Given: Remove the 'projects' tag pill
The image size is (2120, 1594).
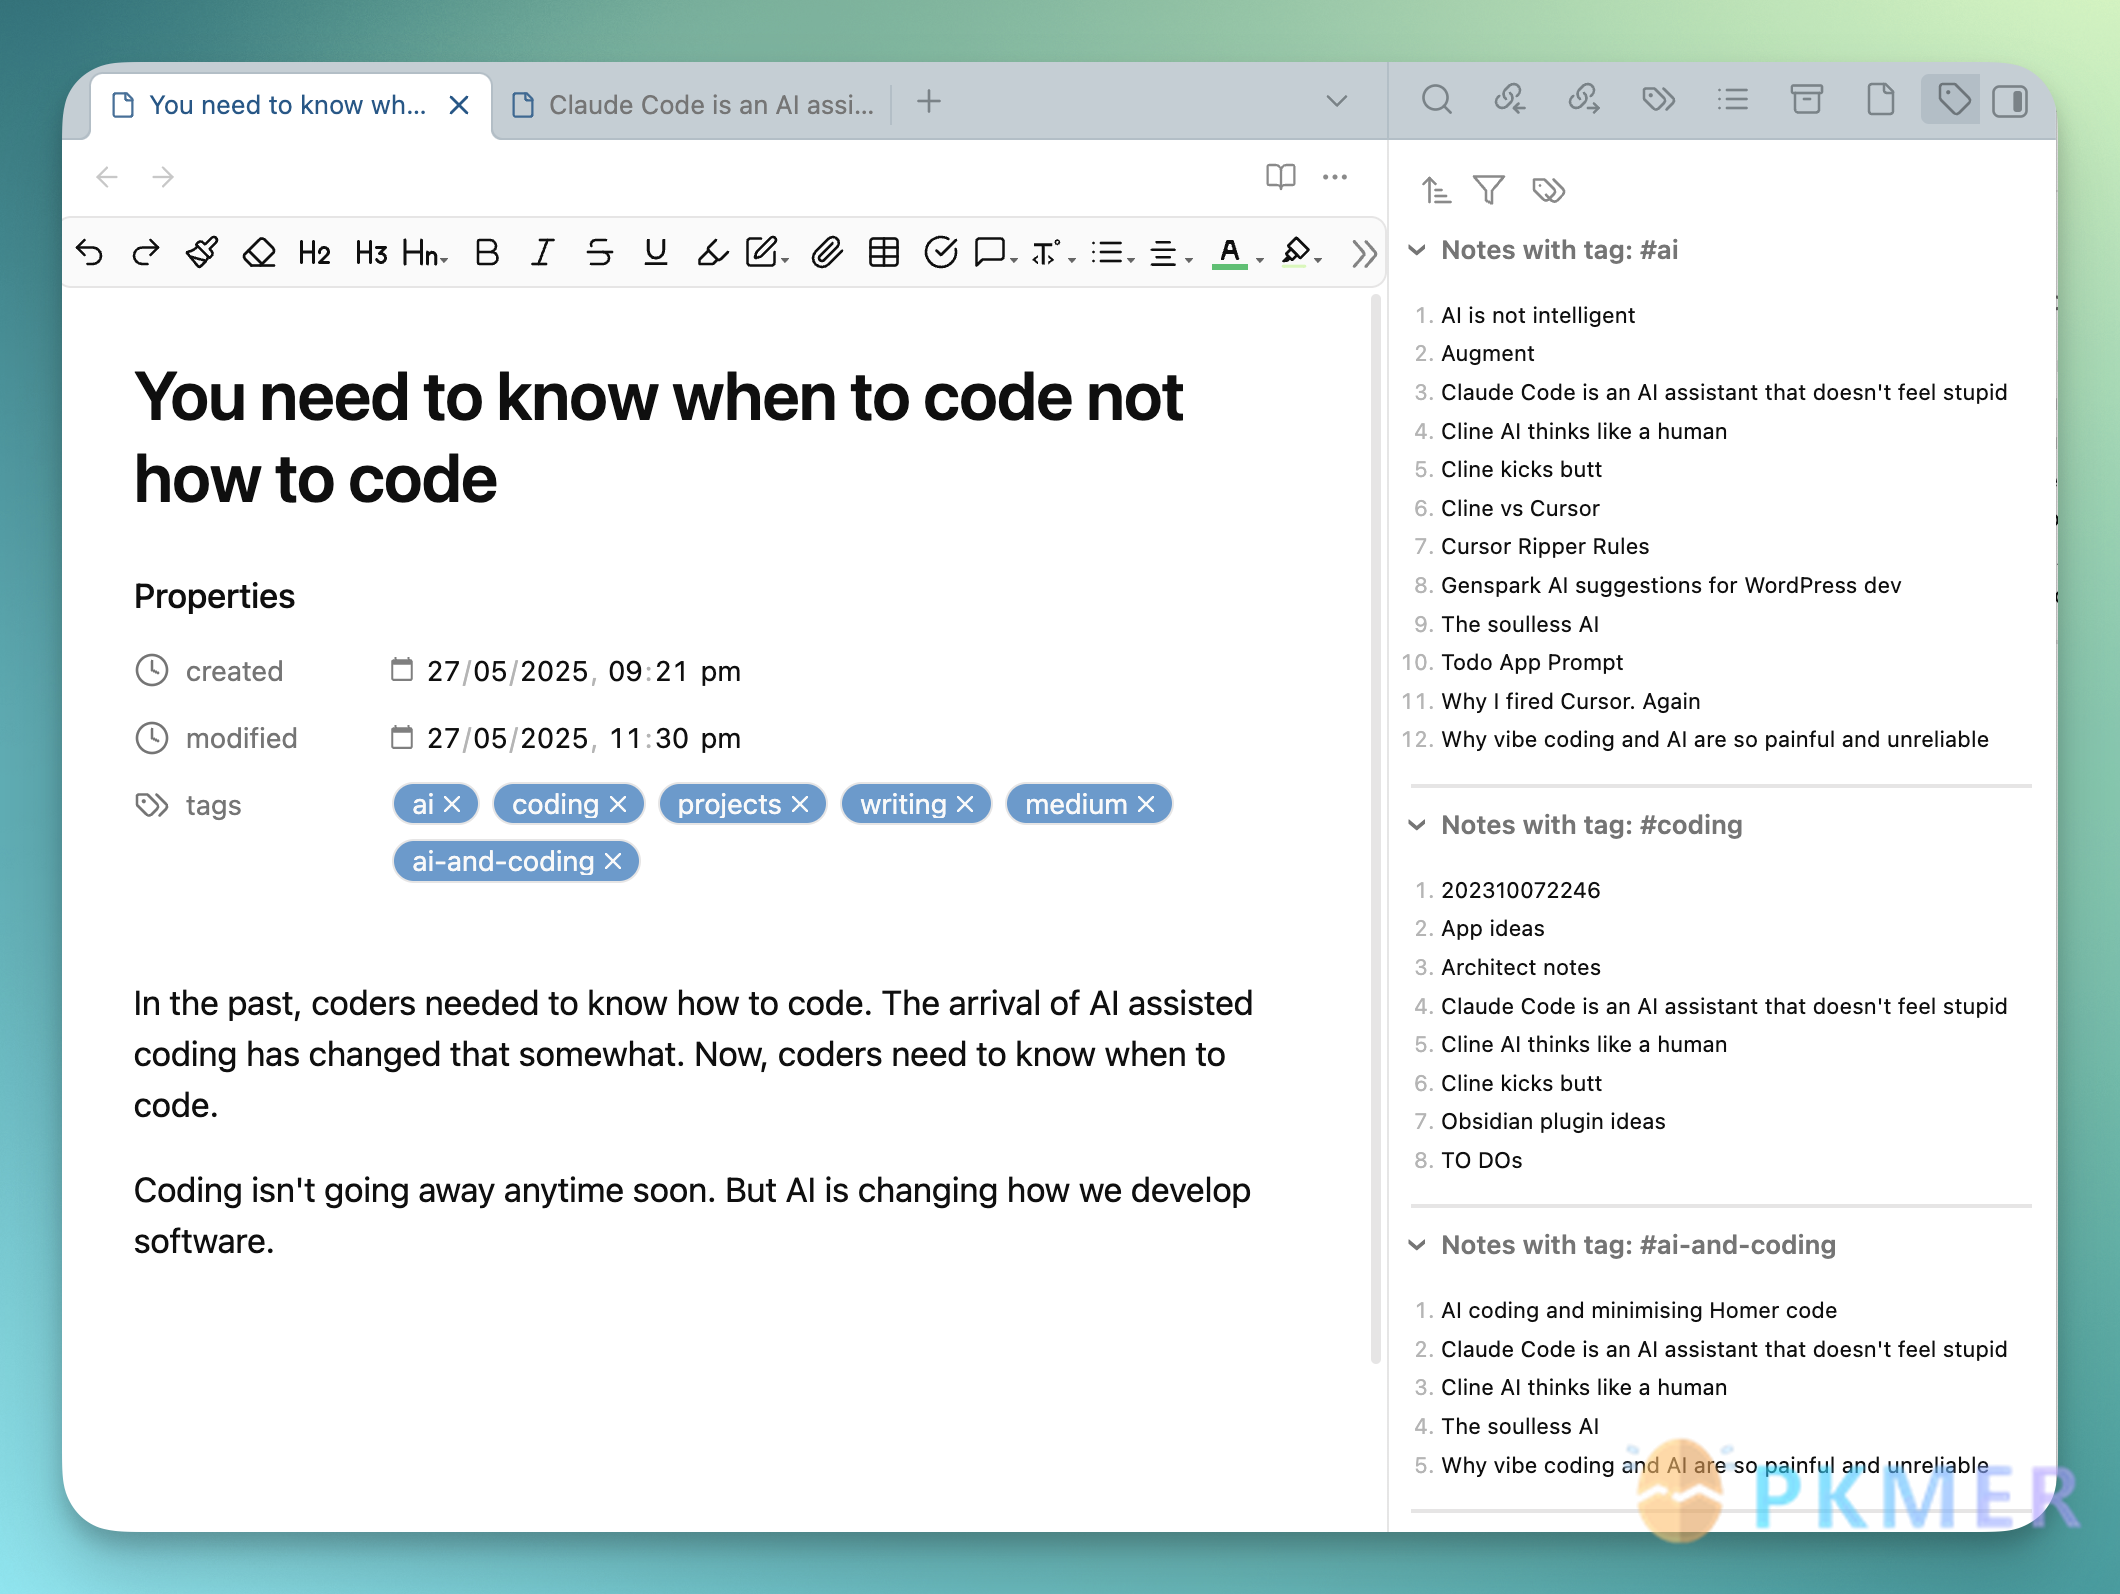Looking at the screenshot, I should pos(800,804).
